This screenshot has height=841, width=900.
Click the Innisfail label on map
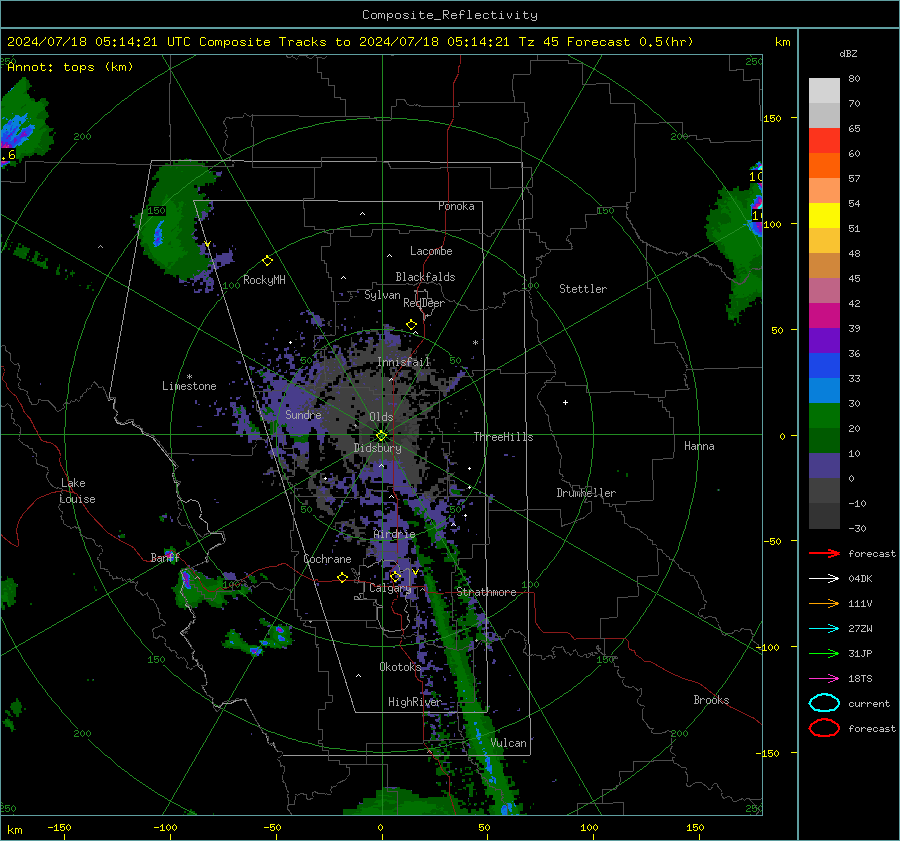[404, 362]
